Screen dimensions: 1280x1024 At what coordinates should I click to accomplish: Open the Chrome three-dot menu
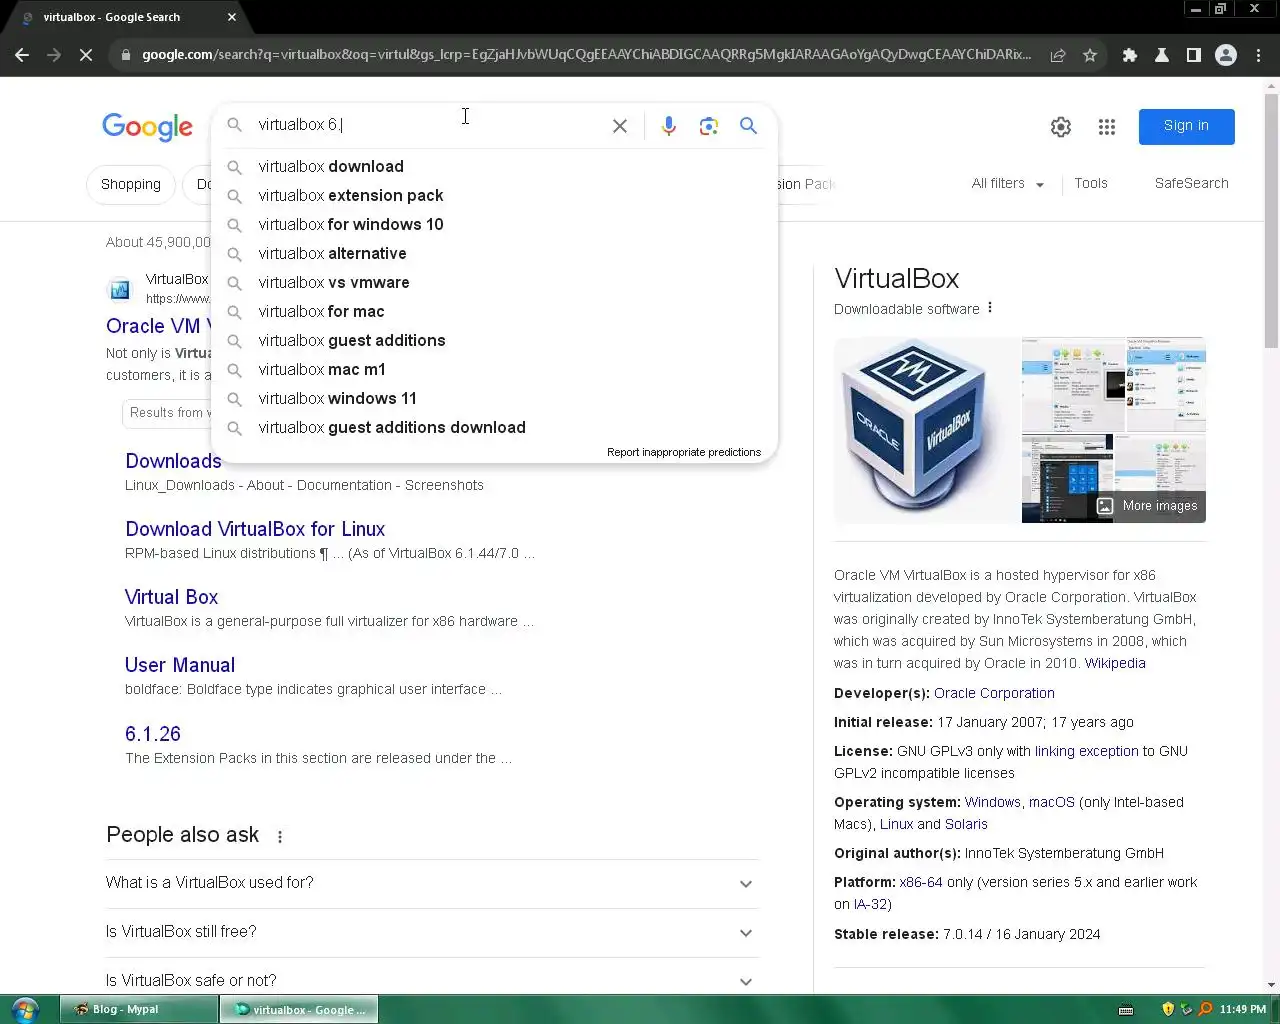[1259, 55]
